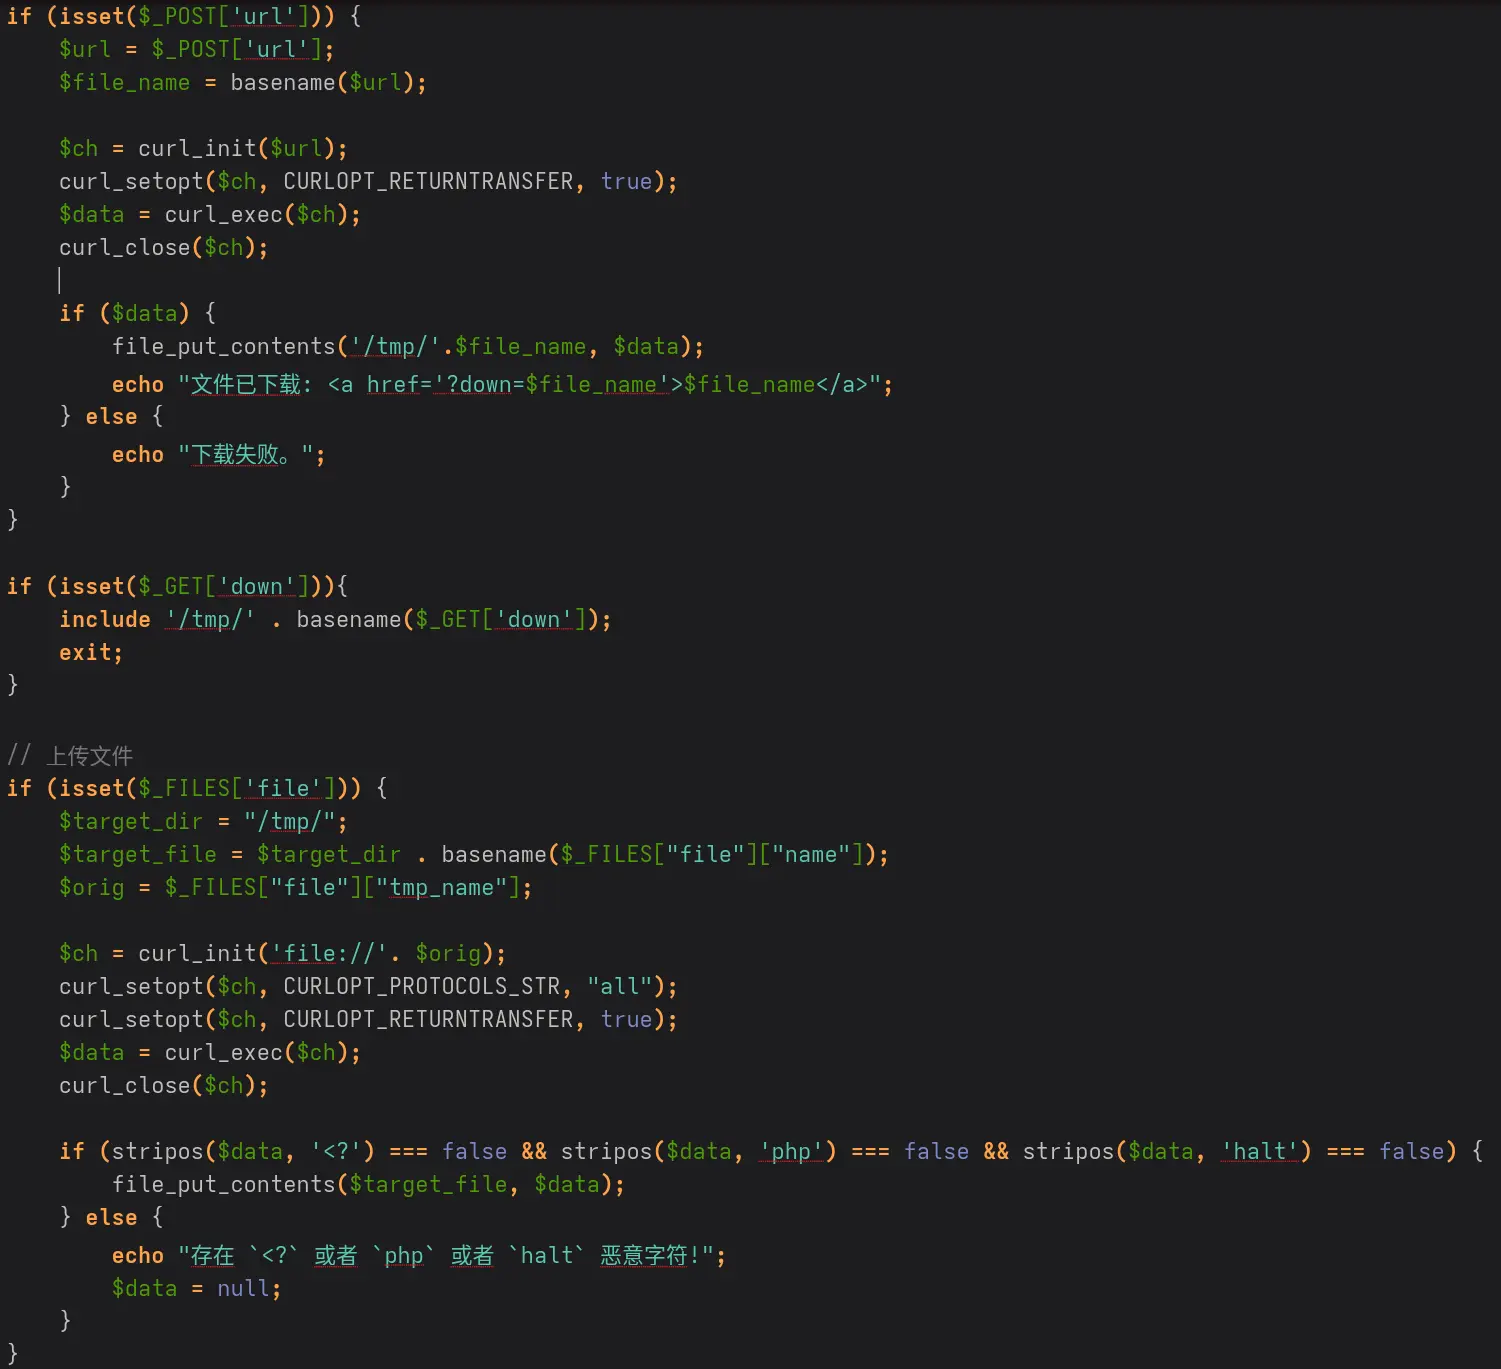Click the curl_init($url) call
This screenshot has width=1501, height=1369.
(x=241, y=149)
